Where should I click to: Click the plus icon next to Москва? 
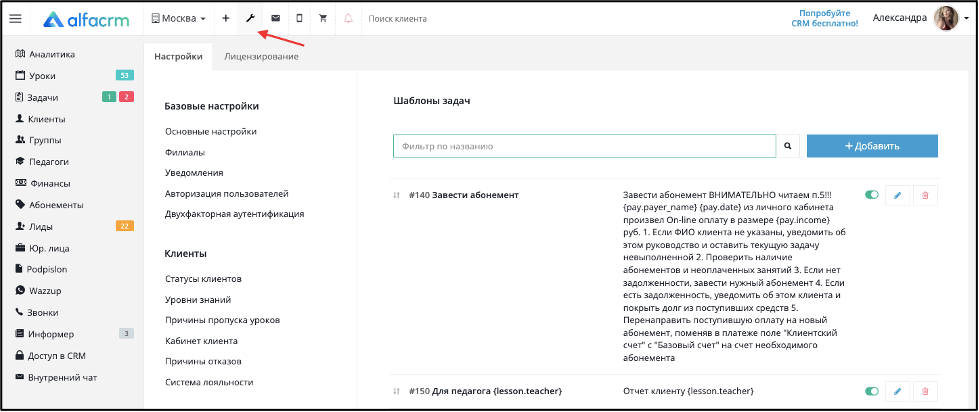coord(225,19)
